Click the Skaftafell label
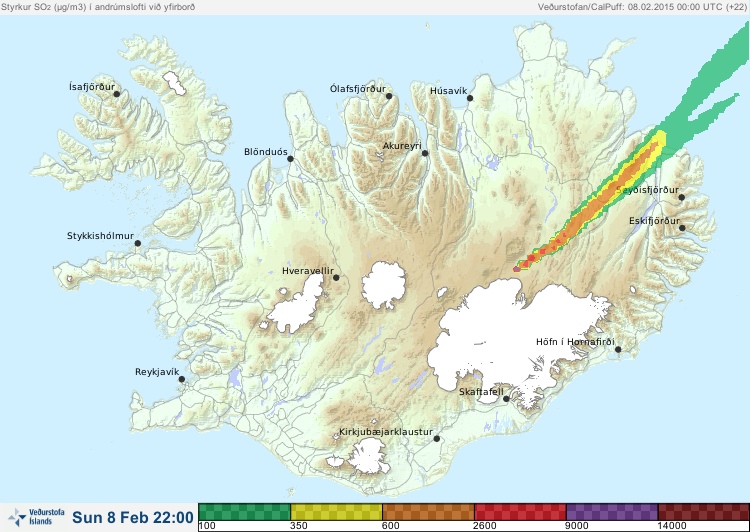 tap(481, 392)
